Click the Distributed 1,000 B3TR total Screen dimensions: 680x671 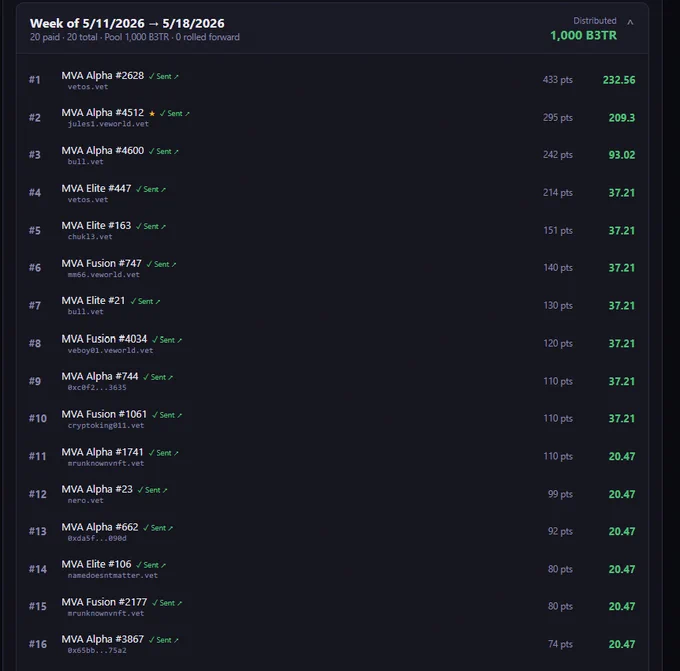coord(583,29)
